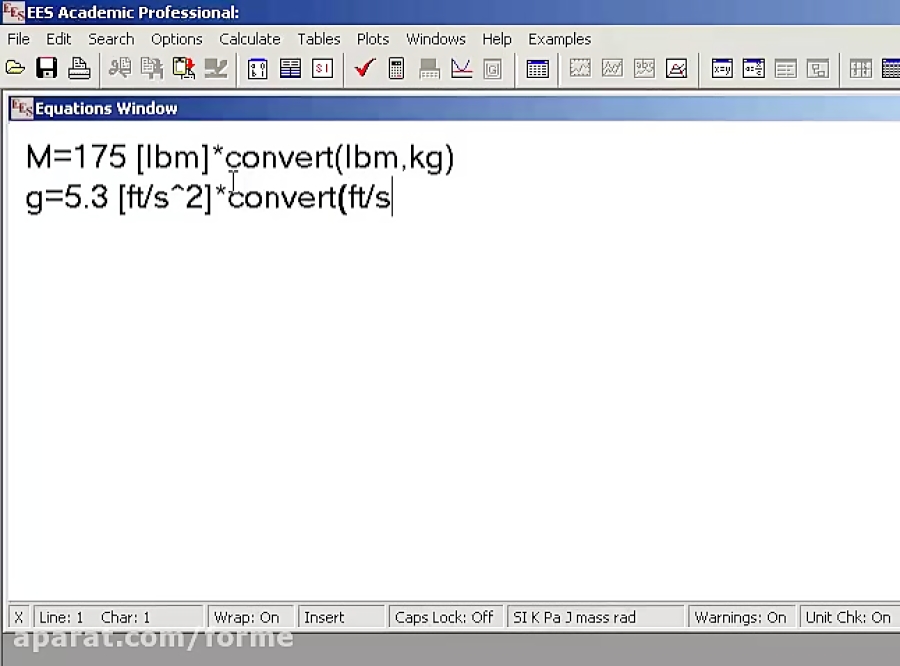Toggle Caps Lock indicator in status bar
Image resolution: width=900 pixels, height=666 pixels.
(x=445, y=617)
